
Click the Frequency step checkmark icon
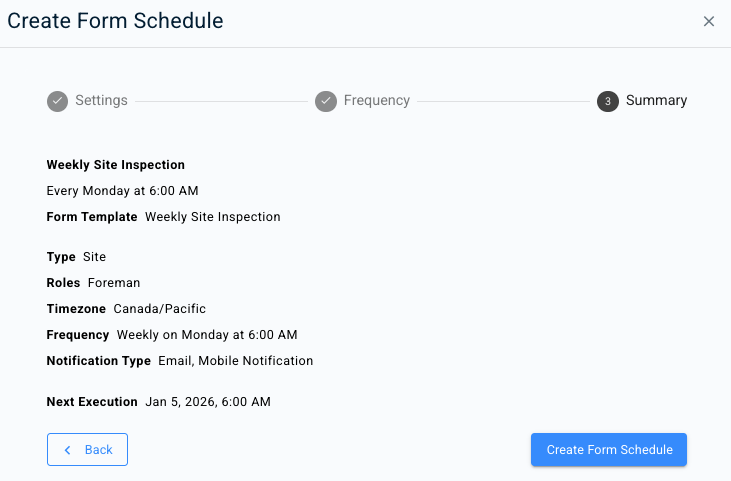[x=325, y=101]
